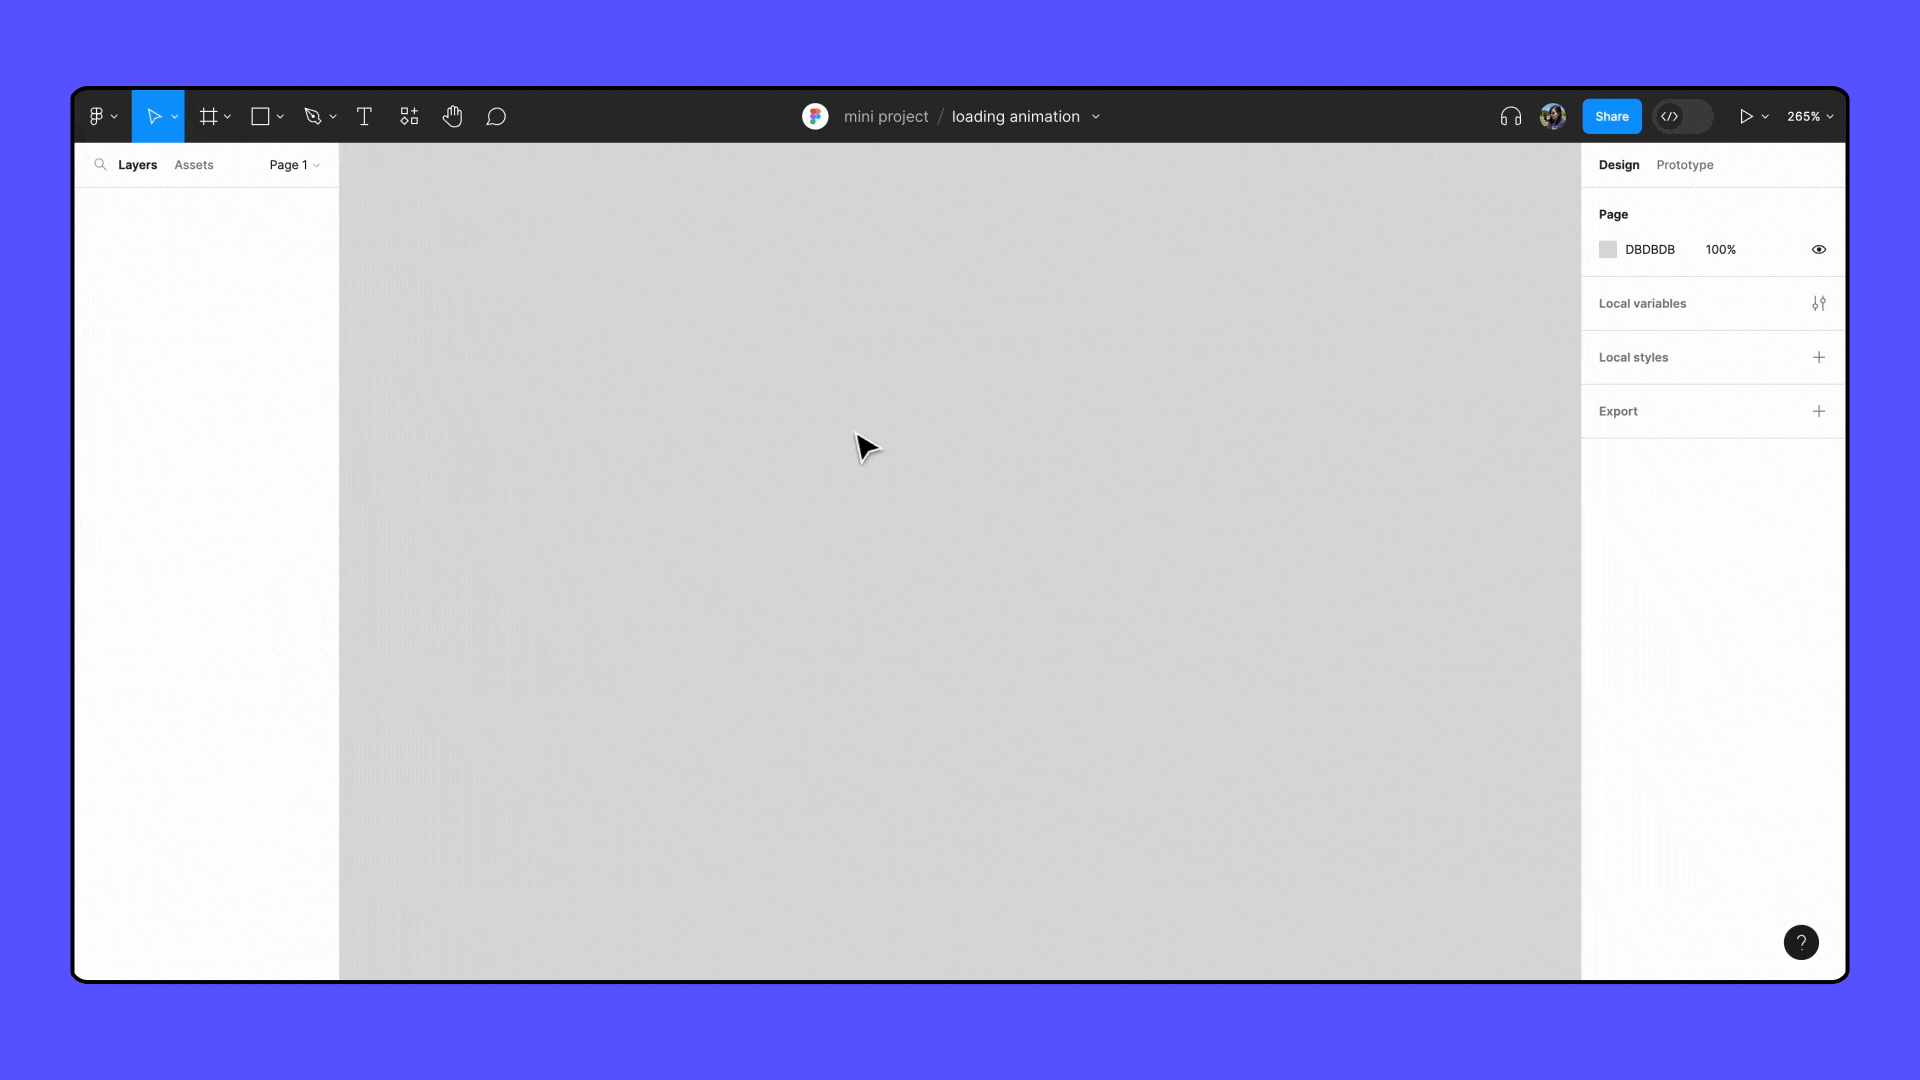1920x1080 pixels.
Task: Click the loading animation project title
Action: pyautogui.click(x=1017, y=116)
